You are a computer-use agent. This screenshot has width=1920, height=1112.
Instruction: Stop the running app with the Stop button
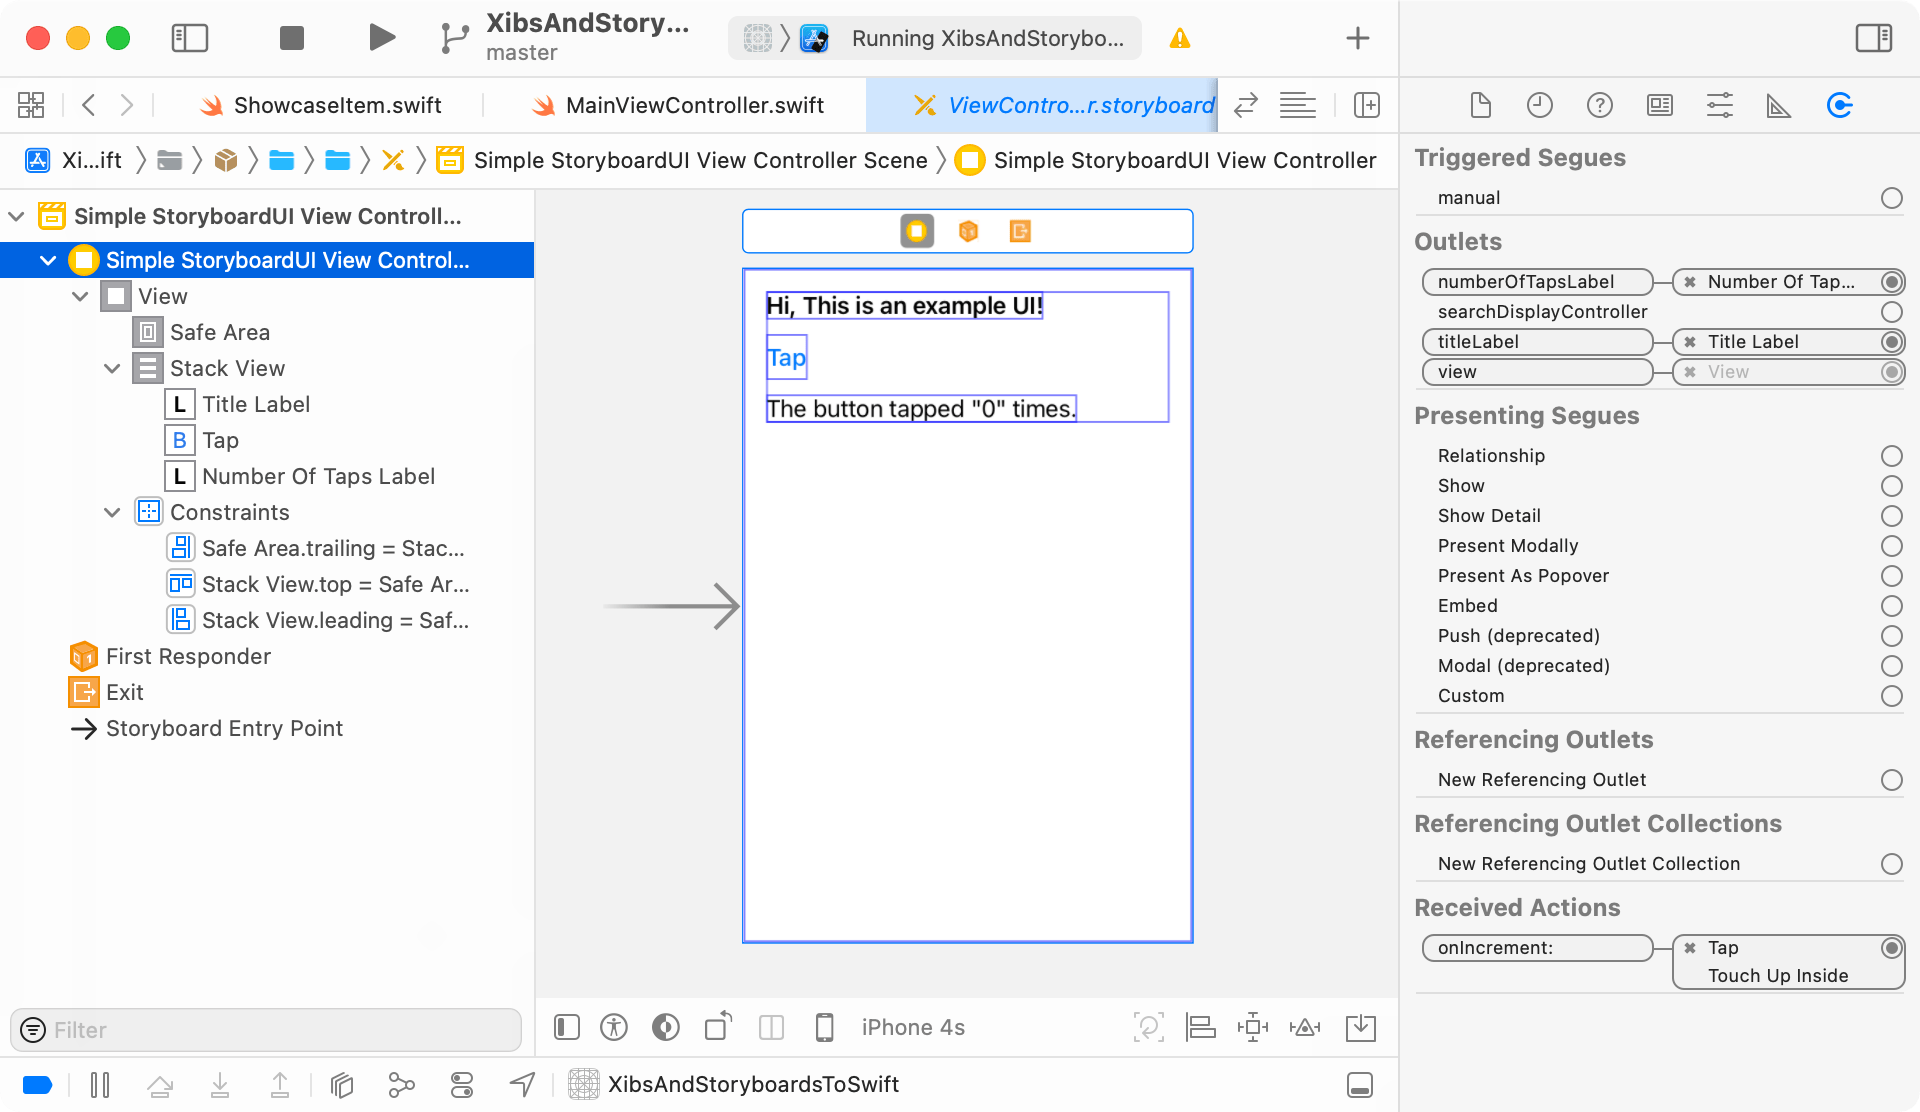(x=290, y=37)
